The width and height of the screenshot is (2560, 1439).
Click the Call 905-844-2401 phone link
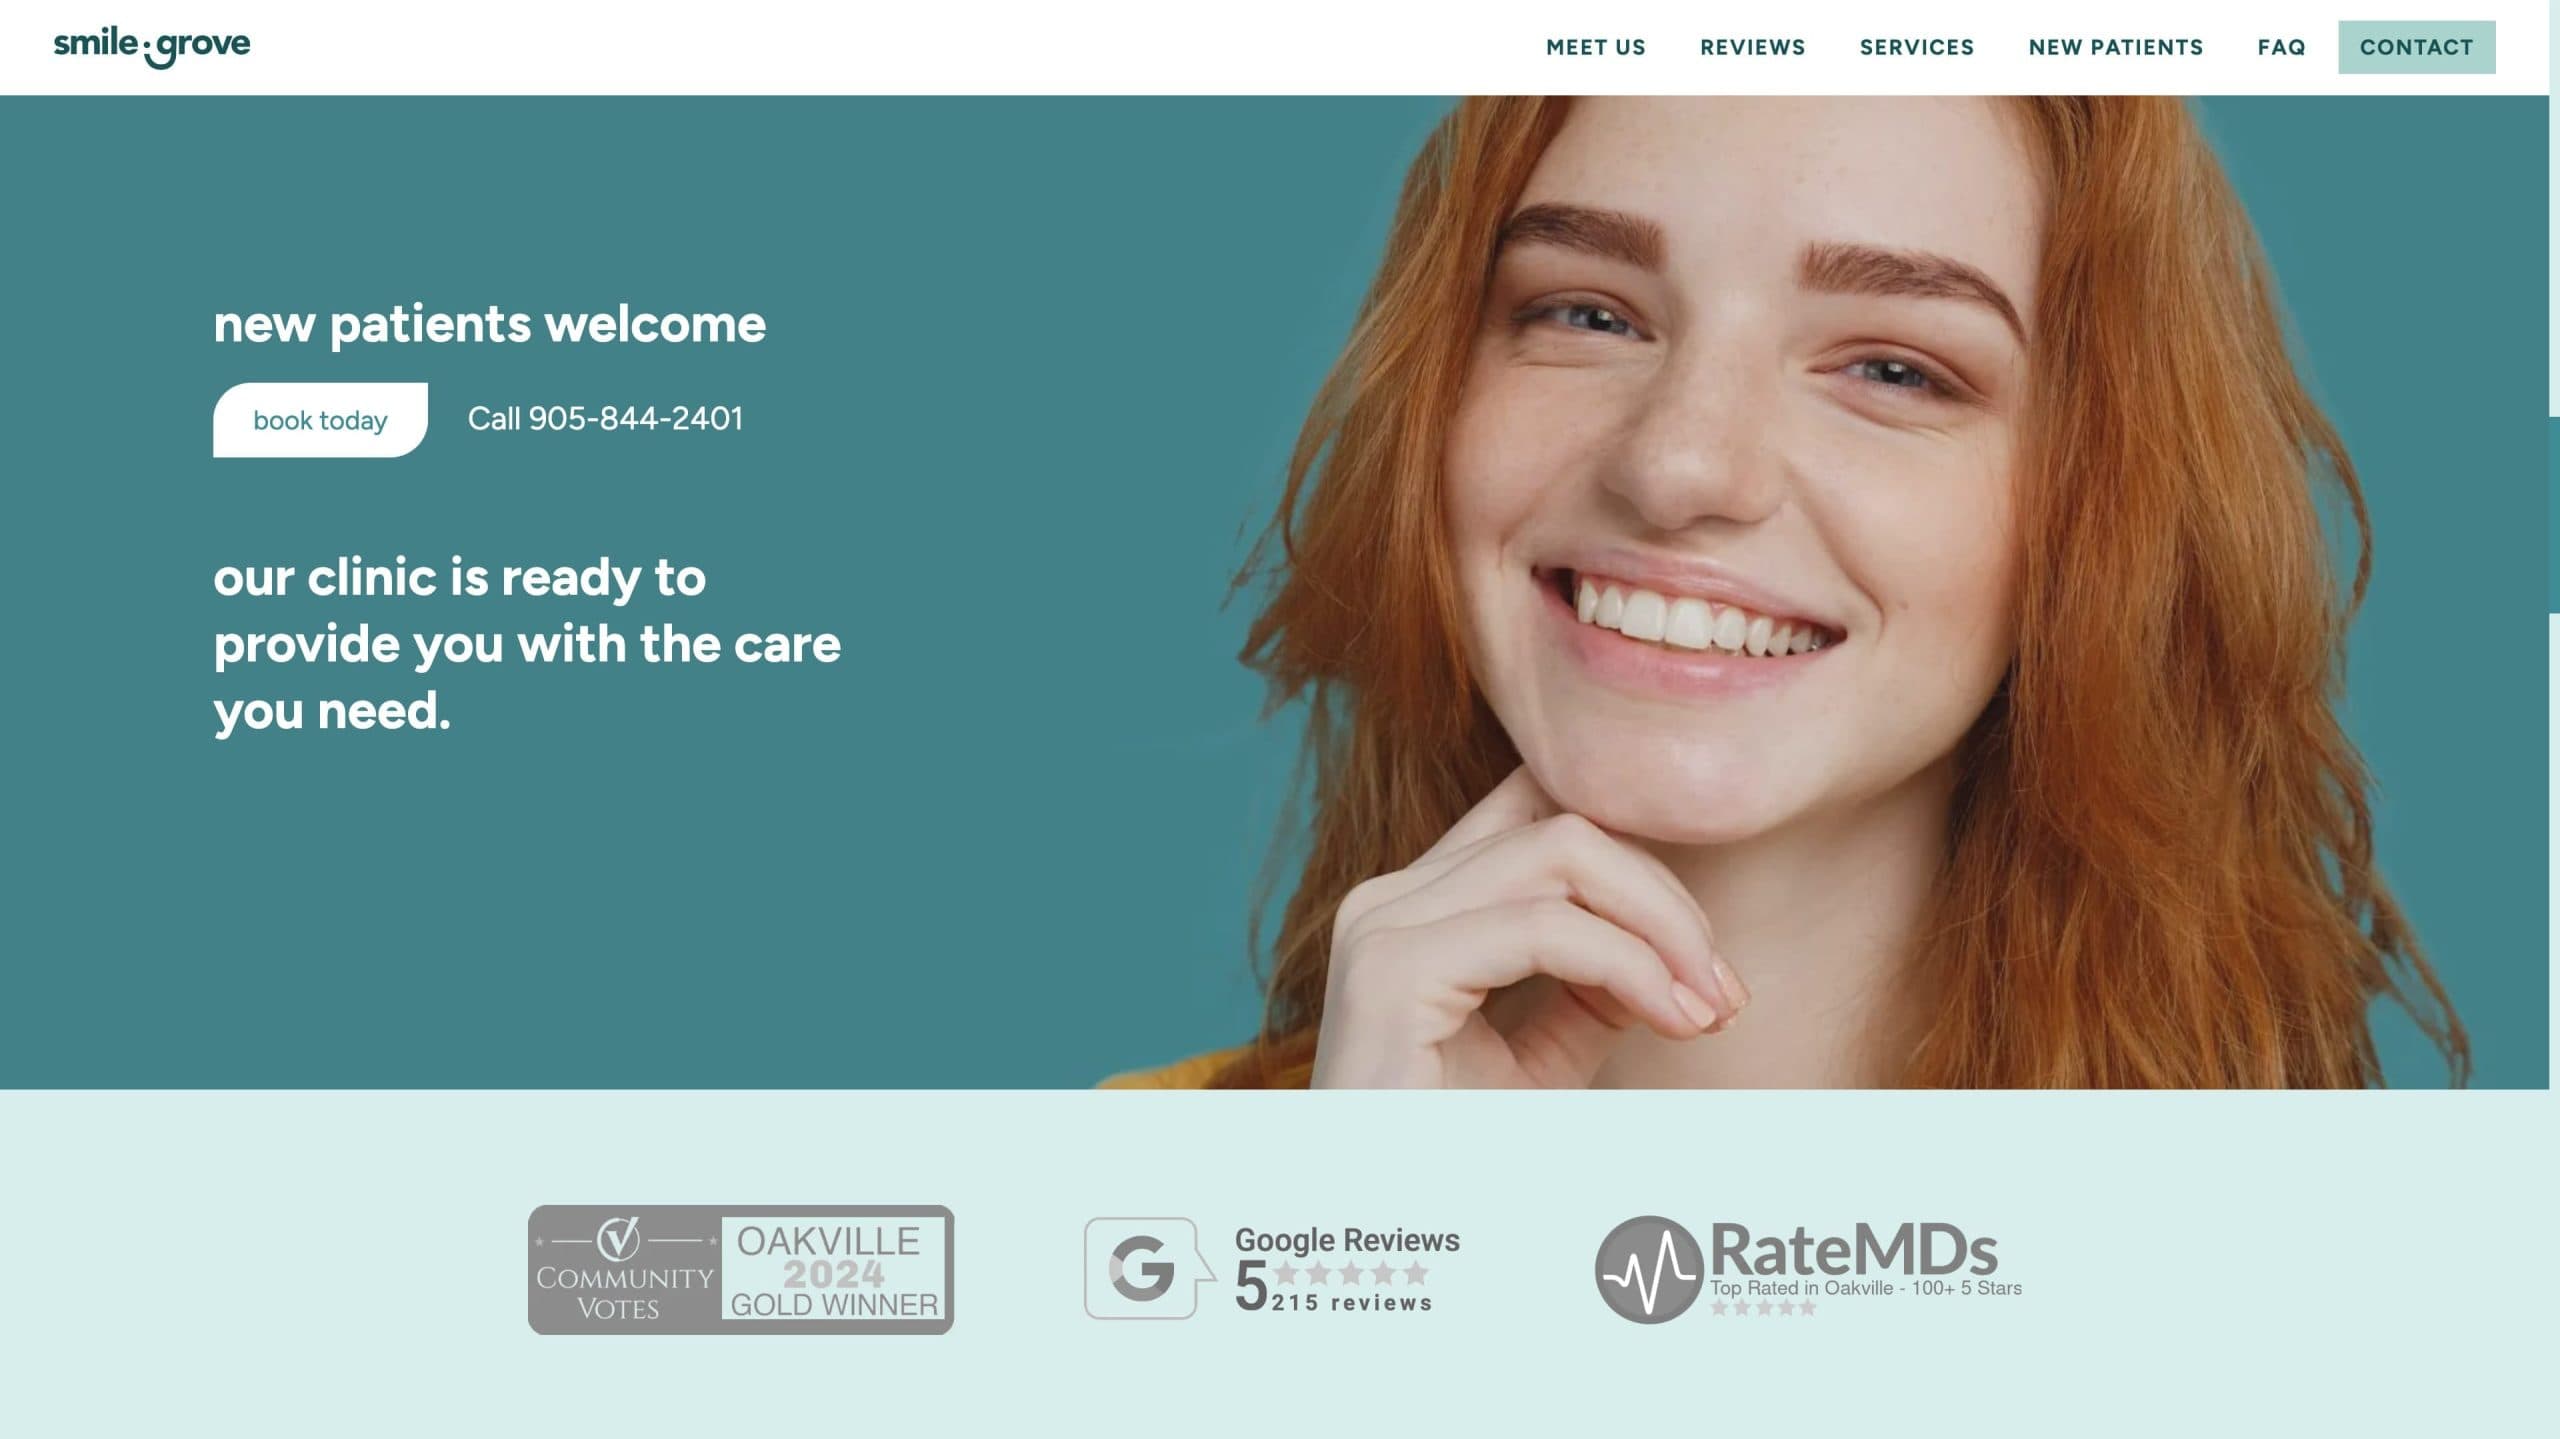tap(605, 419)
